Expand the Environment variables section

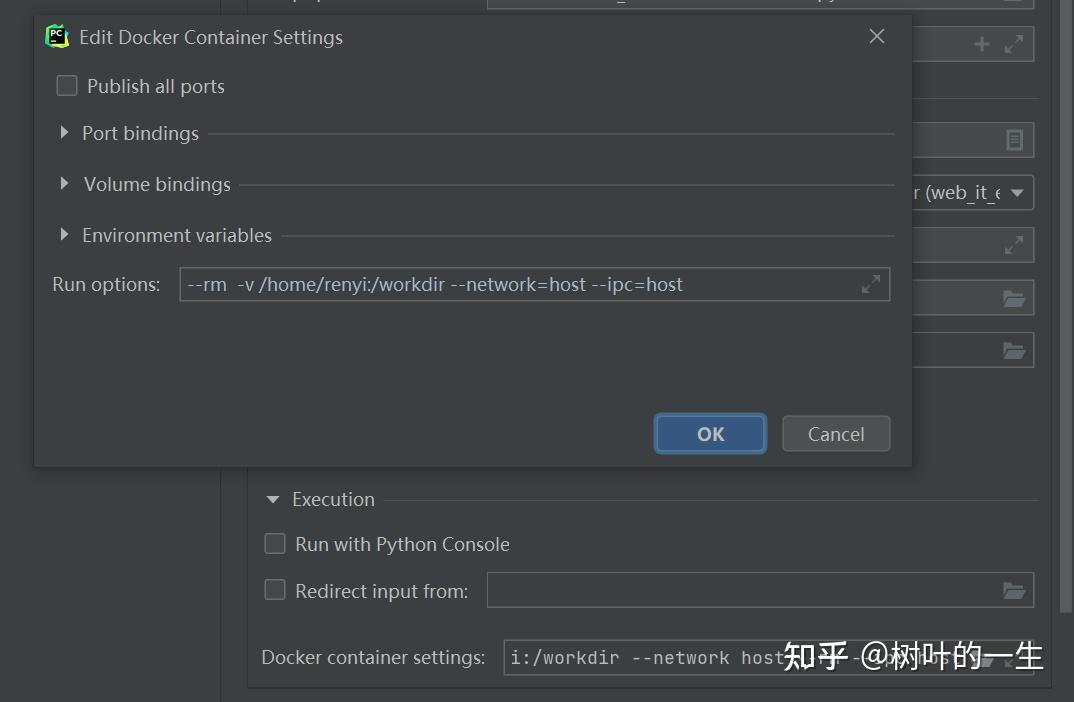pyautogui.click(x=64, y=234)
